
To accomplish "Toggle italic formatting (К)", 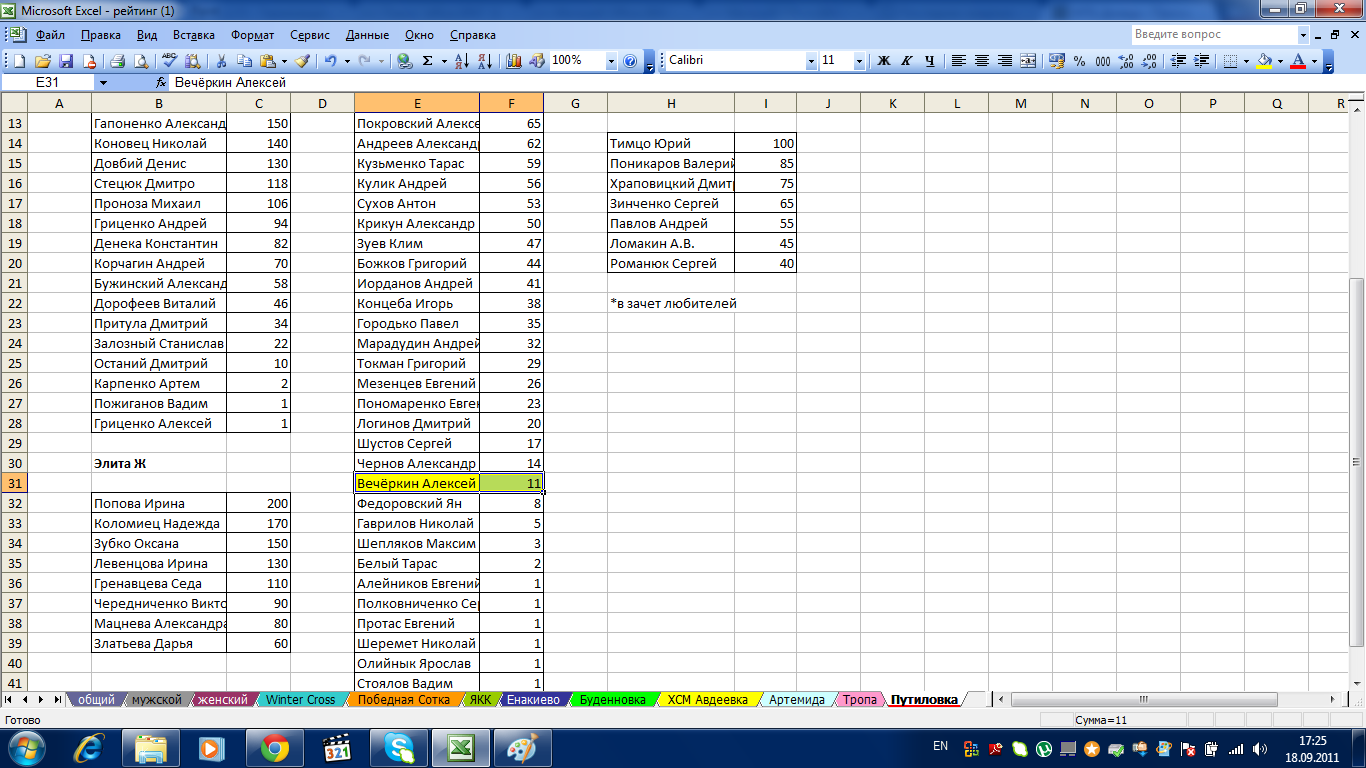I will click(907, 61).
